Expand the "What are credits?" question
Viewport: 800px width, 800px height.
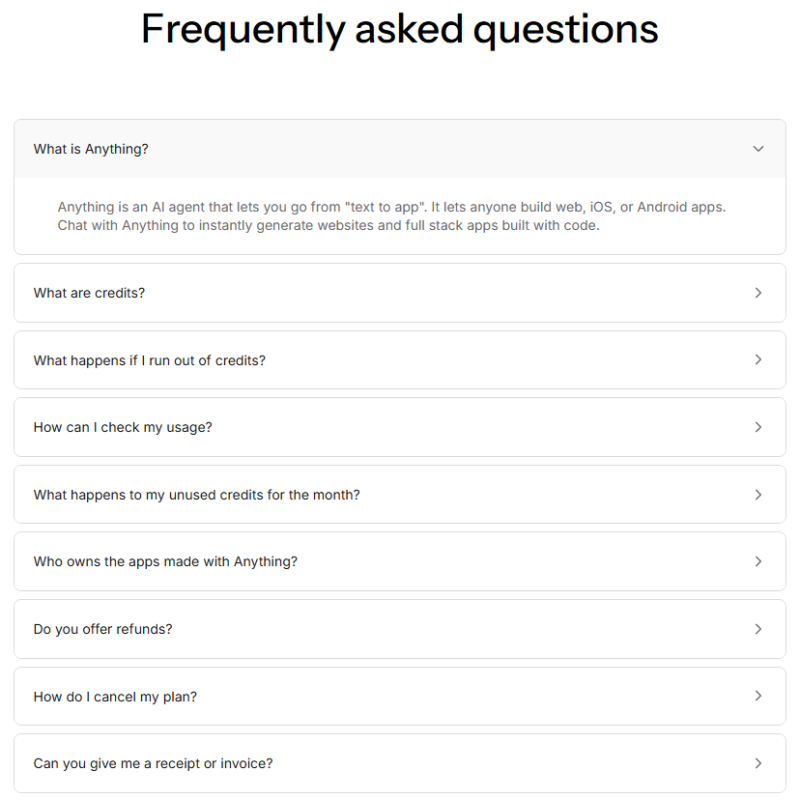click(x=89, y=293)
